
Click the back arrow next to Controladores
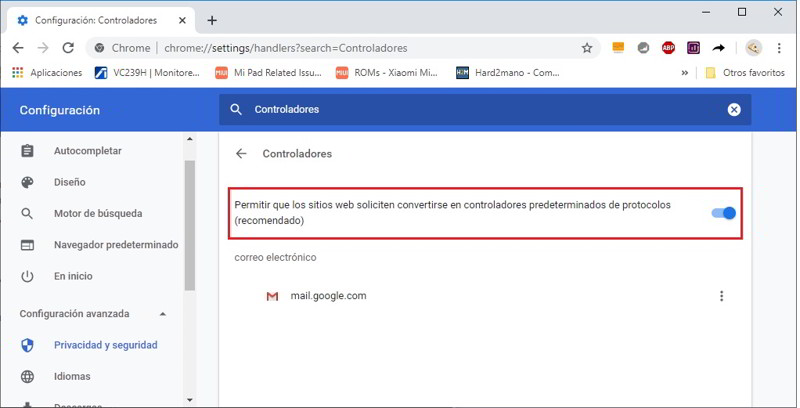point(241,154)
